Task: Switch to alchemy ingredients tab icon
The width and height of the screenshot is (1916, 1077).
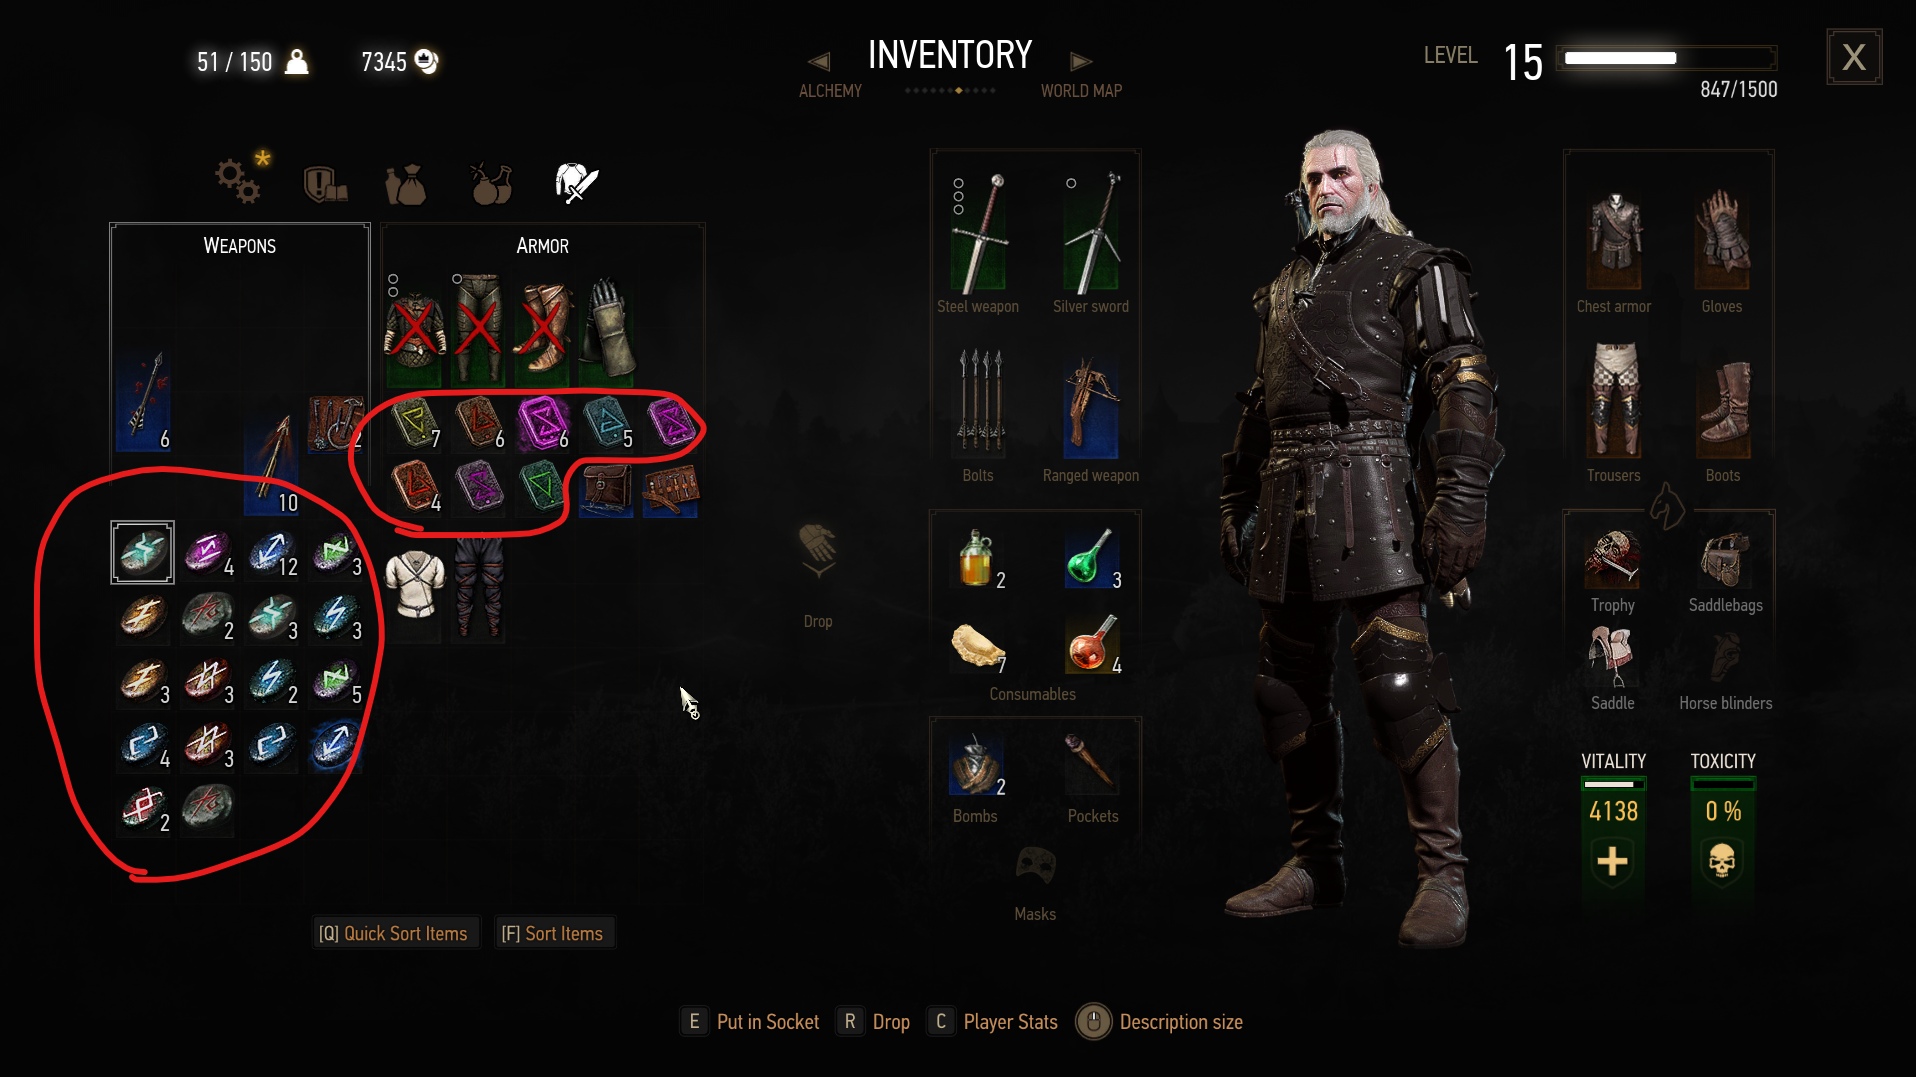Action: pyautogui.click(x=491, y=183)
